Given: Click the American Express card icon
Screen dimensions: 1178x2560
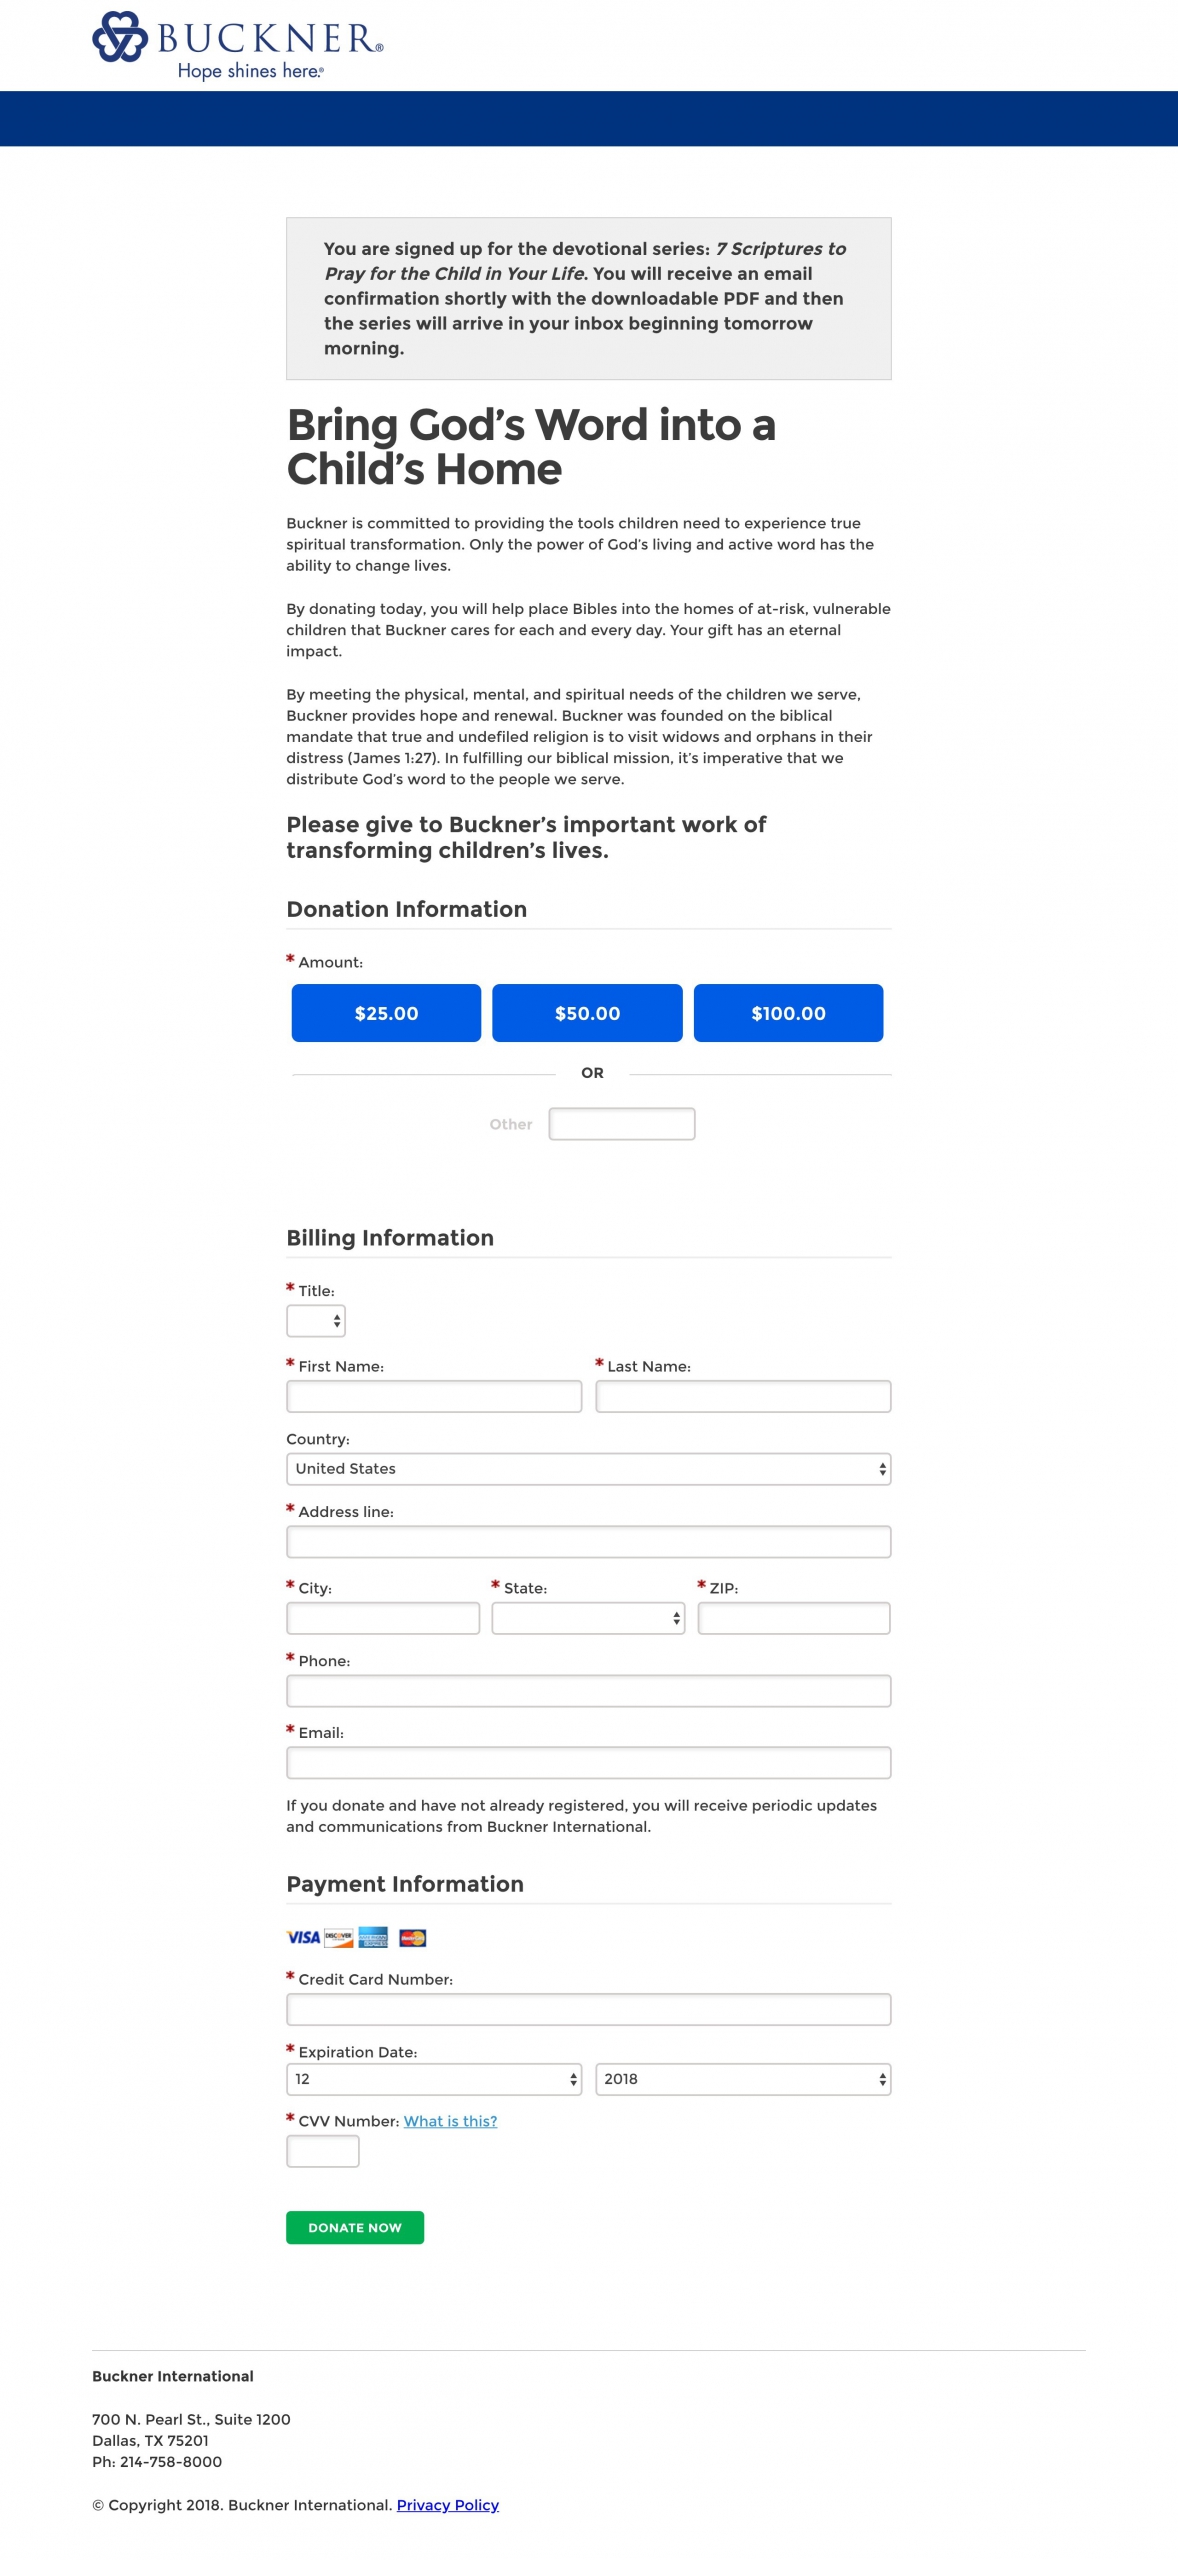Looking at the screenshot, I should pos(373,1937).
